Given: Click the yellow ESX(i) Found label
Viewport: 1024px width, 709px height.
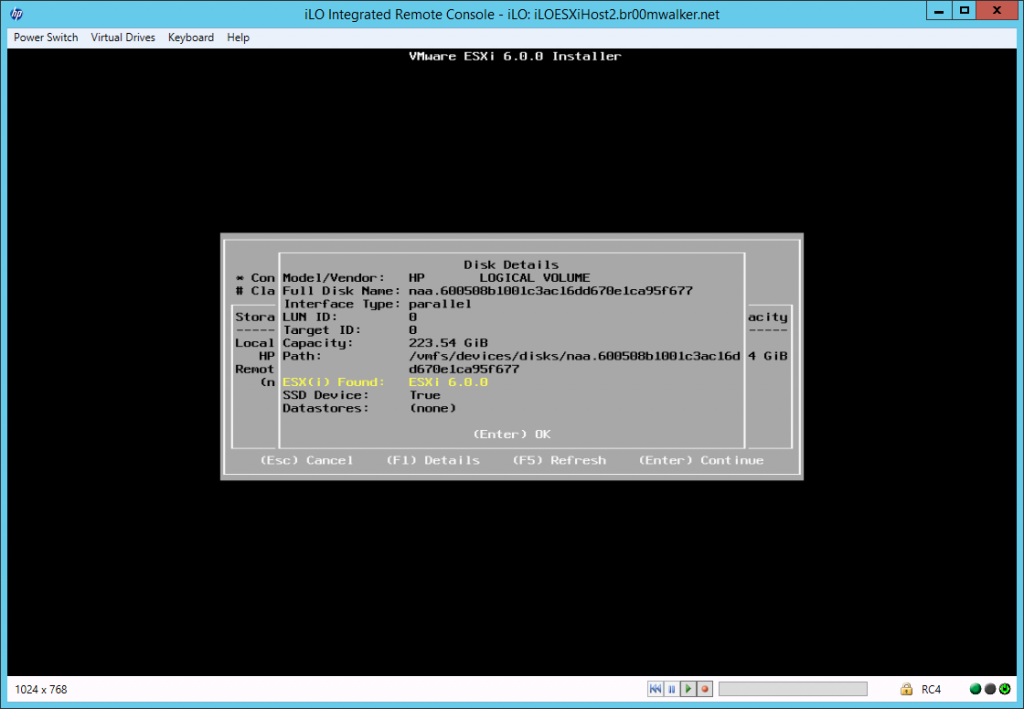Looking at the screenshot, I should [x=334, y=382].
